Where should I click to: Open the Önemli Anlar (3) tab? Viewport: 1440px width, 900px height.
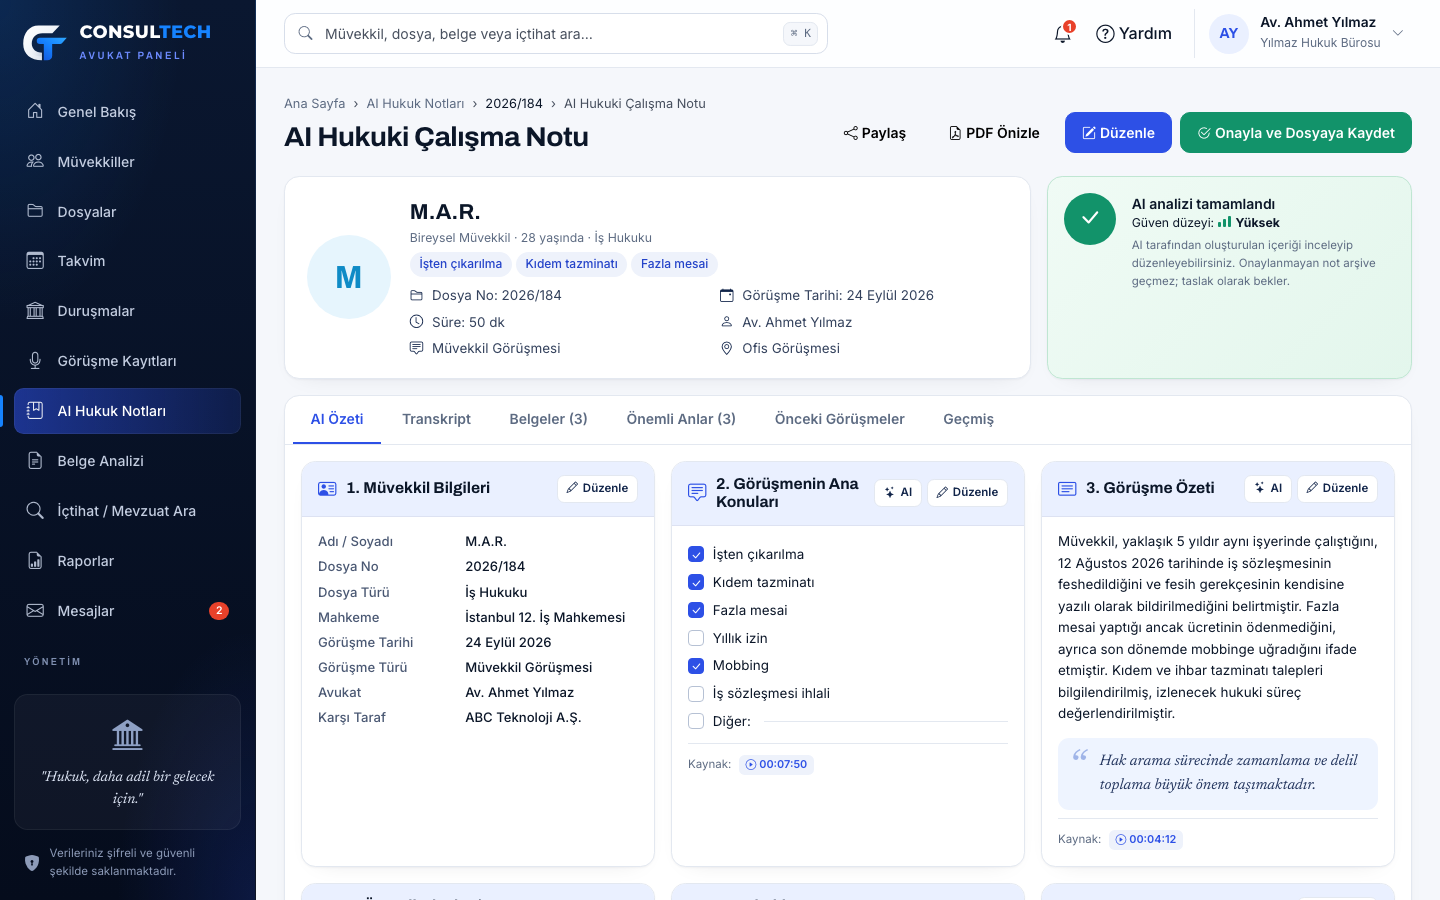pos(681,419)
